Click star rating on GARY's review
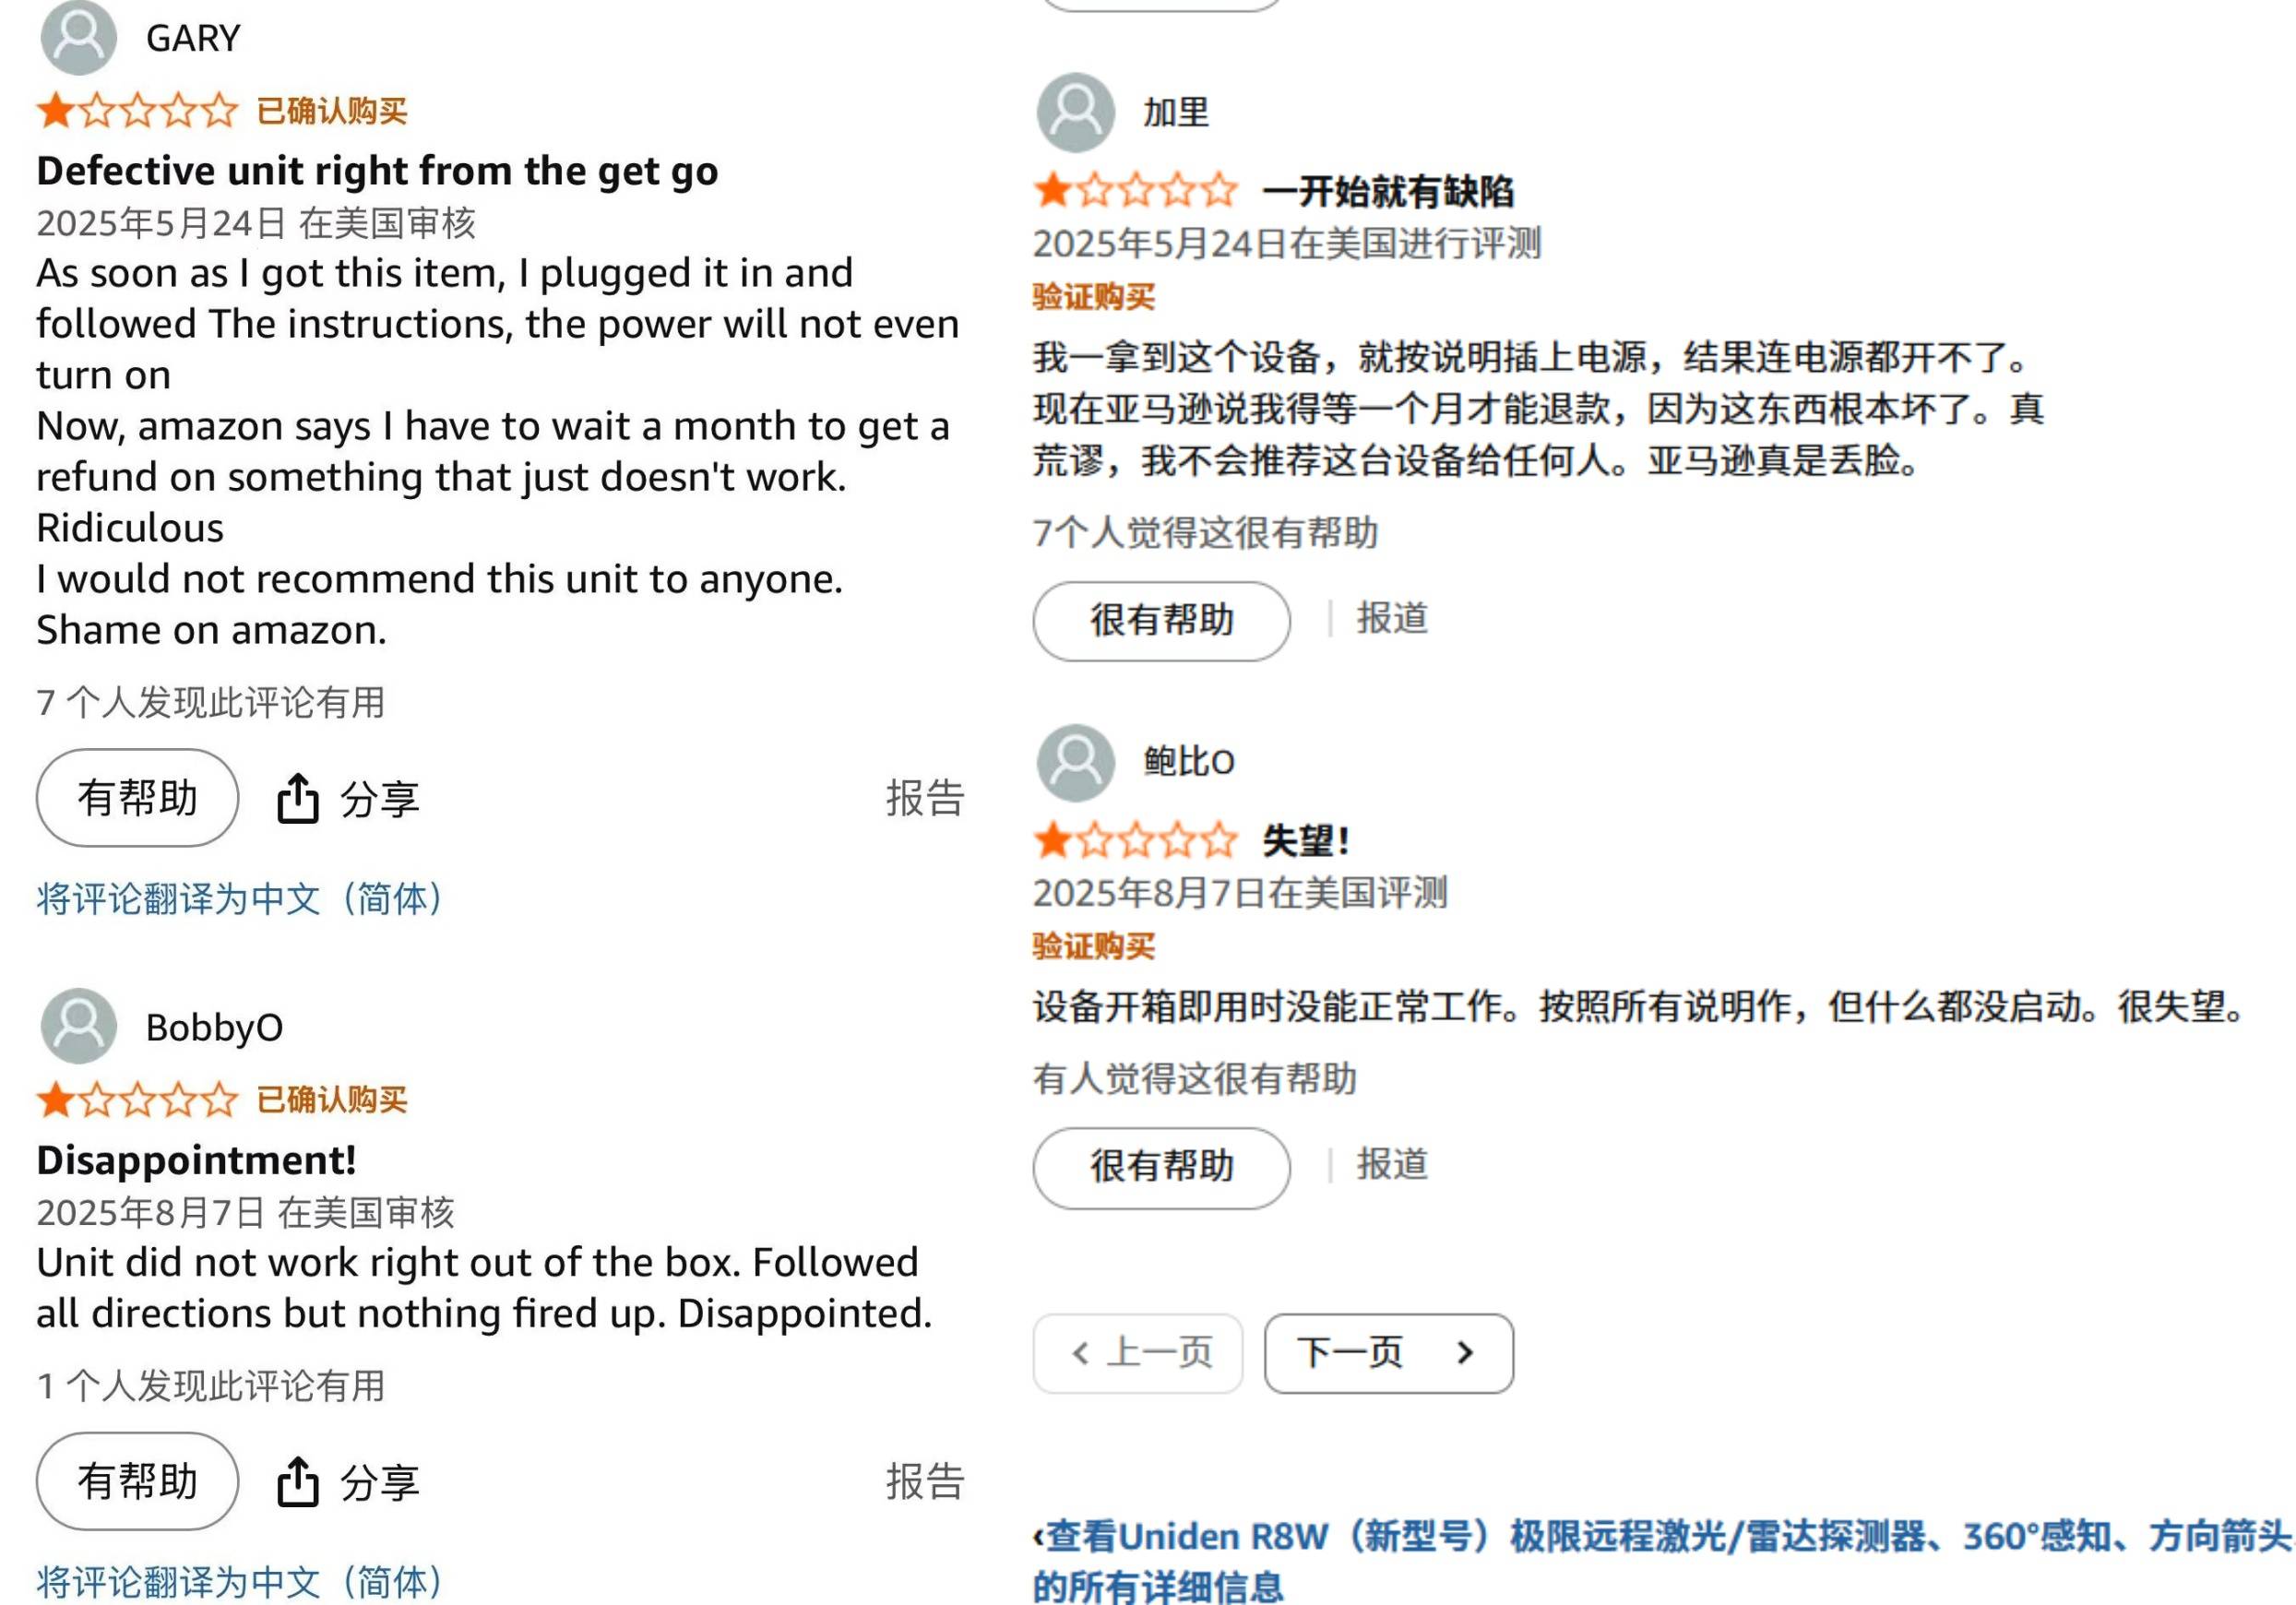 137,110
